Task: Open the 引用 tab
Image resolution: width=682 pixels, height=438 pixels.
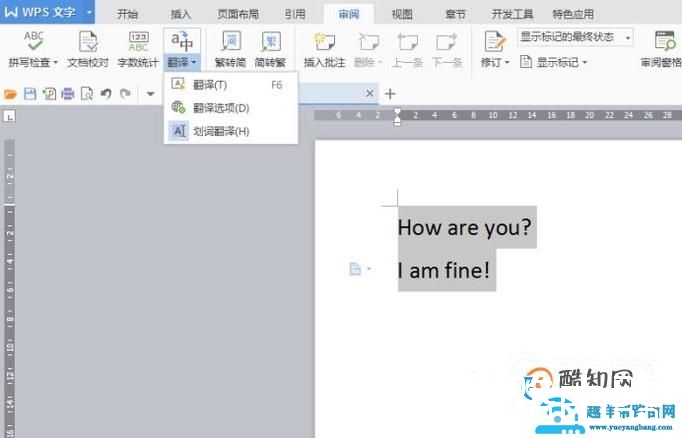Action: pos(295,14)
